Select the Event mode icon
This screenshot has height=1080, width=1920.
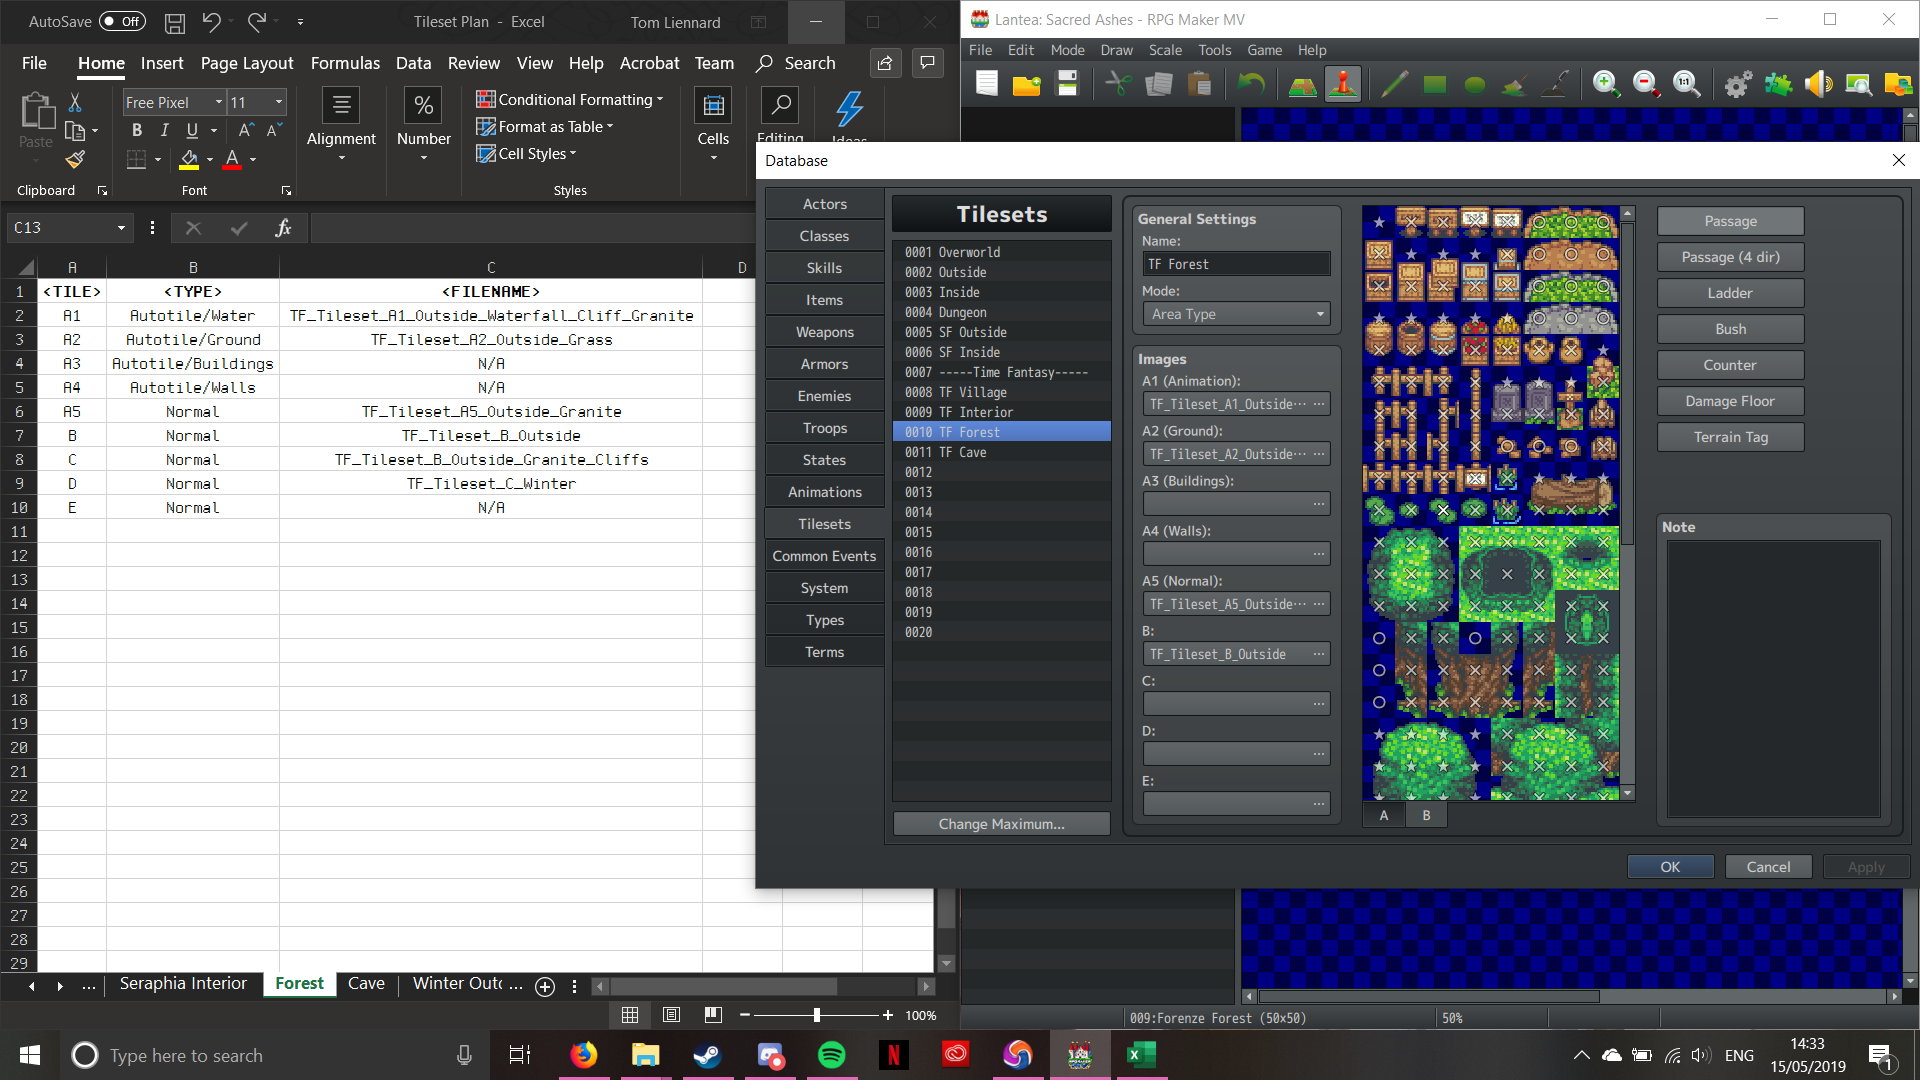pyautogui.click(x=1342, y=85)
